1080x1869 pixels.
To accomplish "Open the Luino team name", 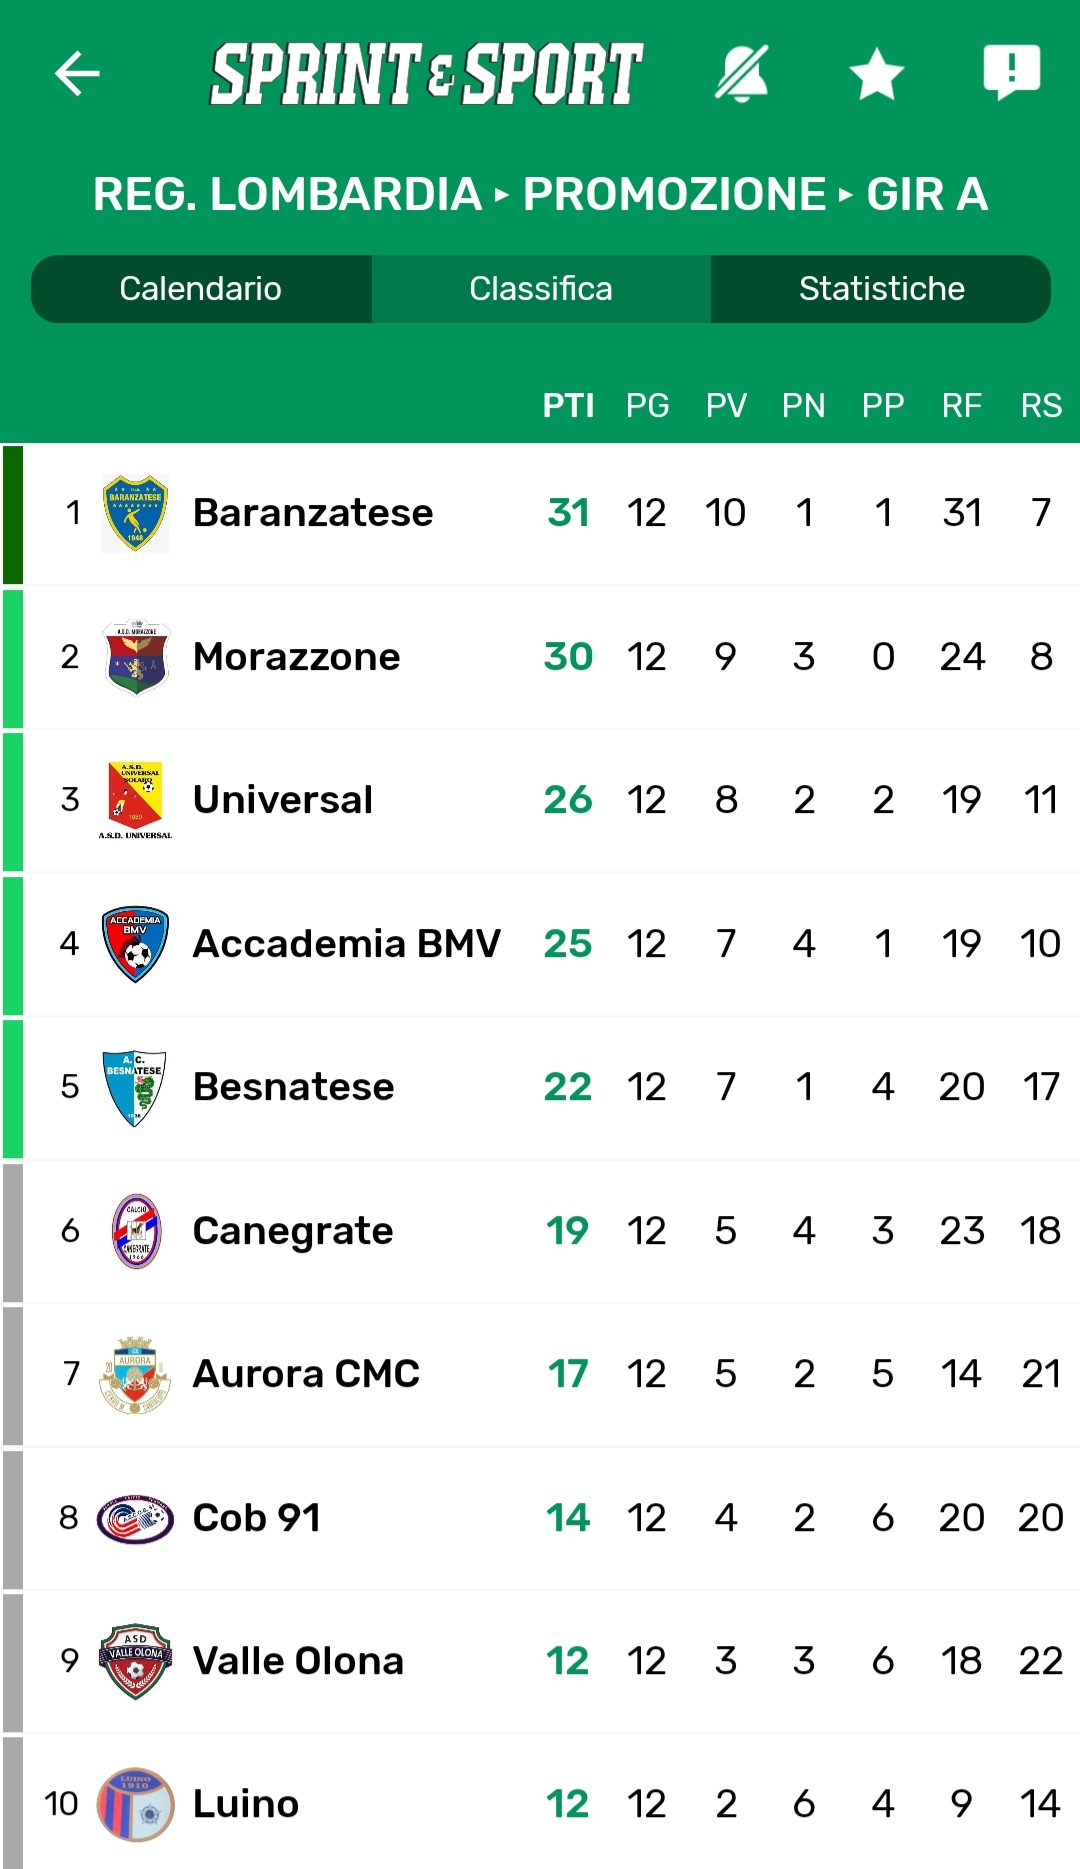I will 246,1804.
